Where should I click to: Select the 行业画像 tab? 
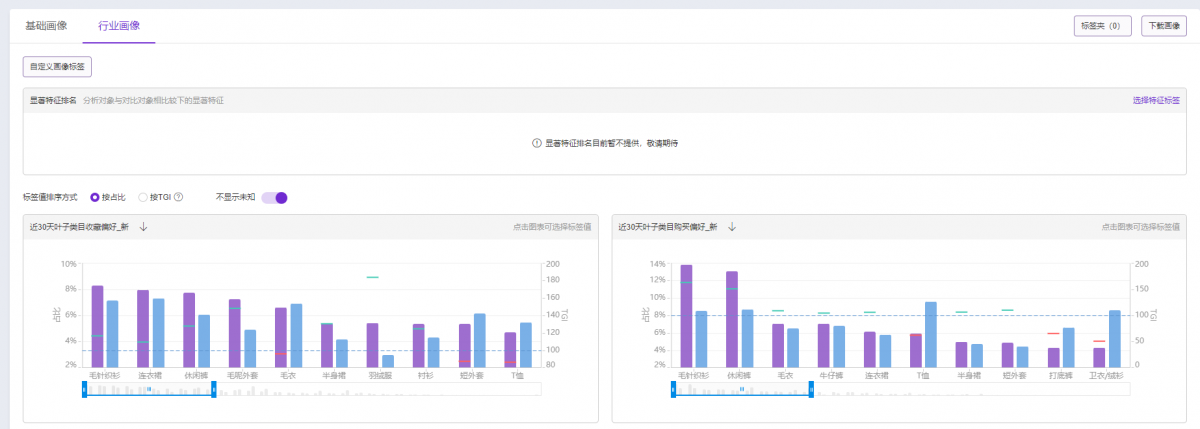point(119,25)
